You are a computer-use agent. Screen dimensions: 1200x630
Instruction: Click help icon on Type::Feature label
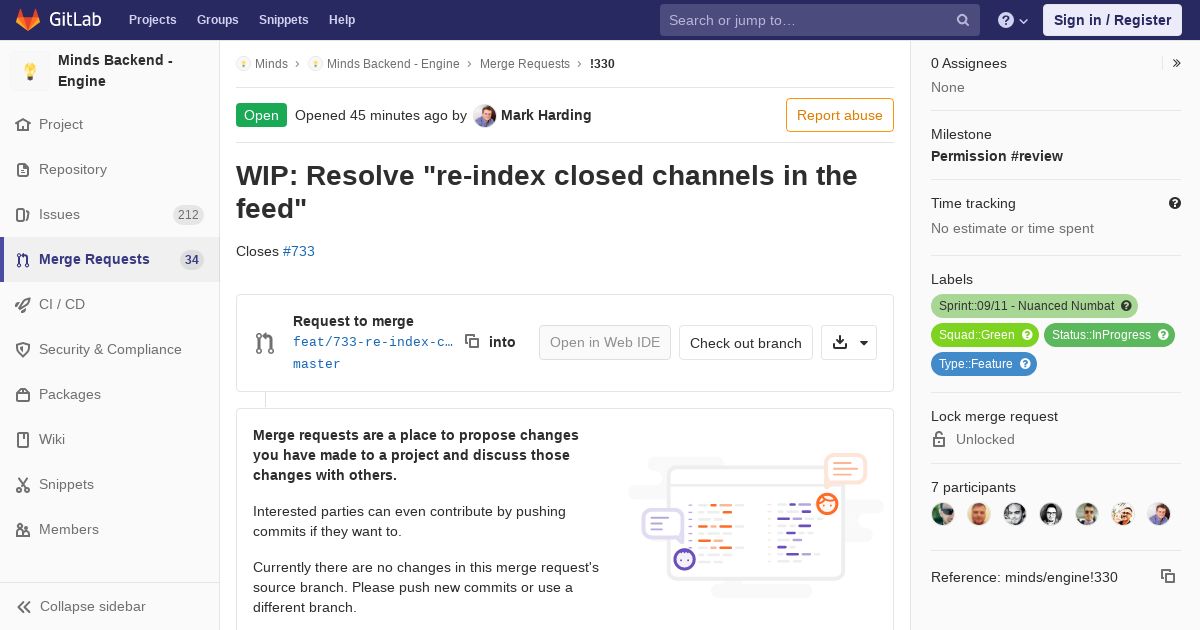pyautogui.click(x=1025, y=364)
